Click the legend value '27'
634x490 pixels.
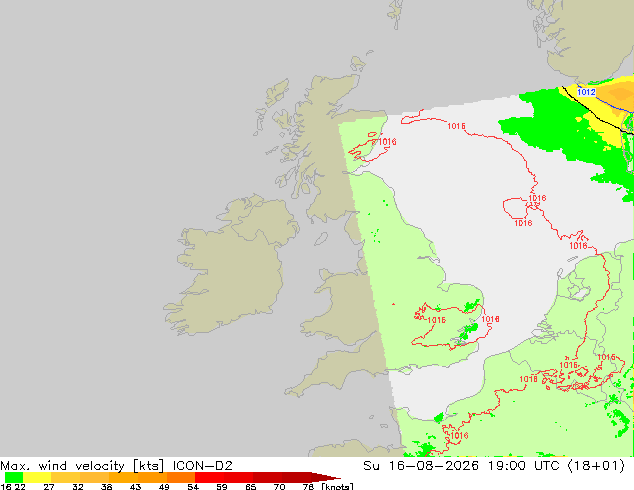(x=49, y=486)
